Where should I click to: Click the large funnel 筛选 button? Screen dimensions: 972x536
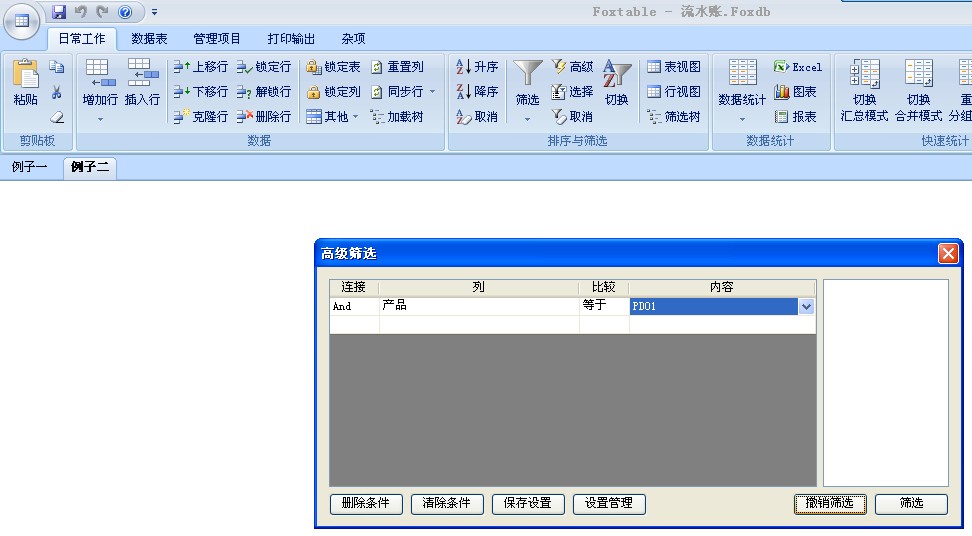point(528,82)
